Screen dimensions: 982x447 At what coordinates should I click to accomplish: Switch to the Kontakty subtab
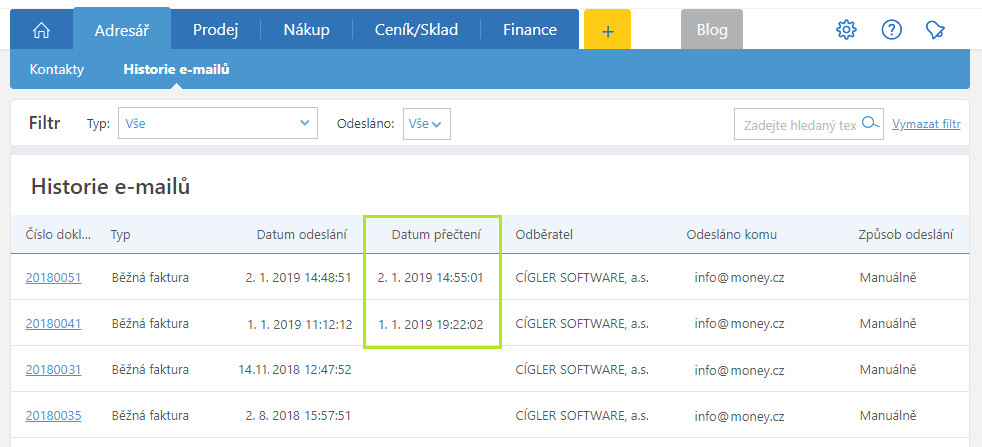pos(56,69)
